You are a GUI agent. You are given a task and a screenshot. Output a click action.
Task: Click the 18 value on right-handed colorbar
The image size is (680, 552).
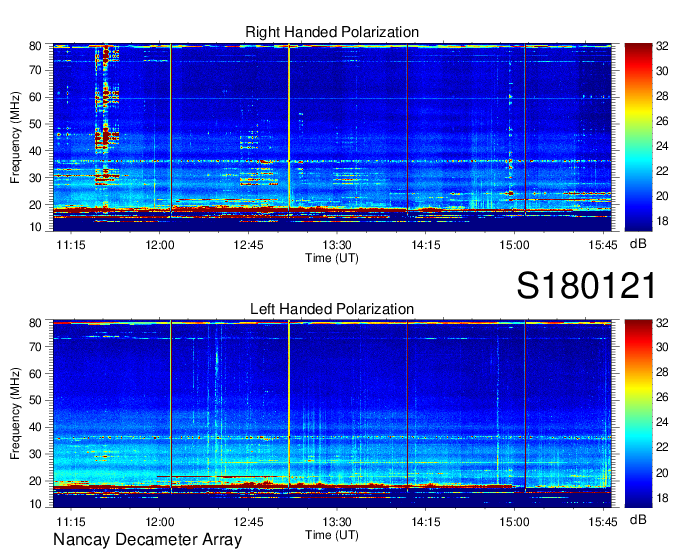click(x=662, y=221)
